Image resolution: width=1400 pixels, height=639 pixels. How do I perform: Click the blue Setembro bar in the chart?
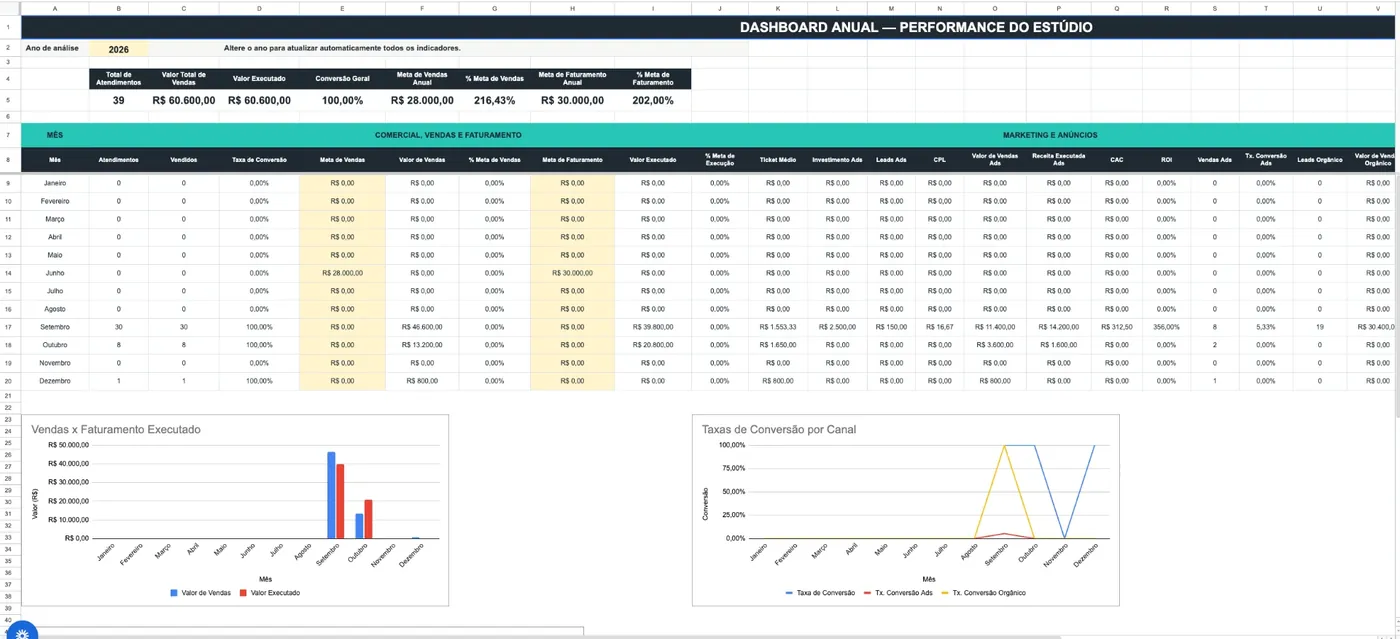tap(331, 495)
